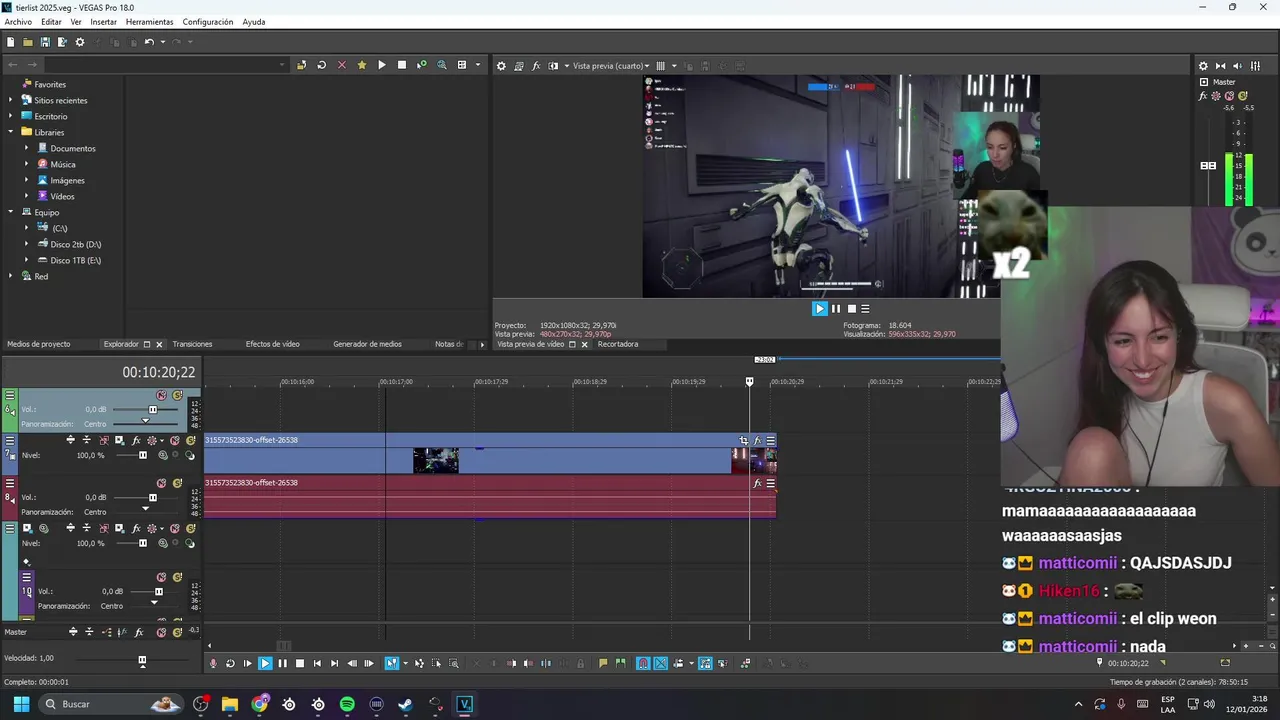The image size is (1280, 720).
Task: Switch to the Transiciones tab
Action: click(x=192, y=344)
